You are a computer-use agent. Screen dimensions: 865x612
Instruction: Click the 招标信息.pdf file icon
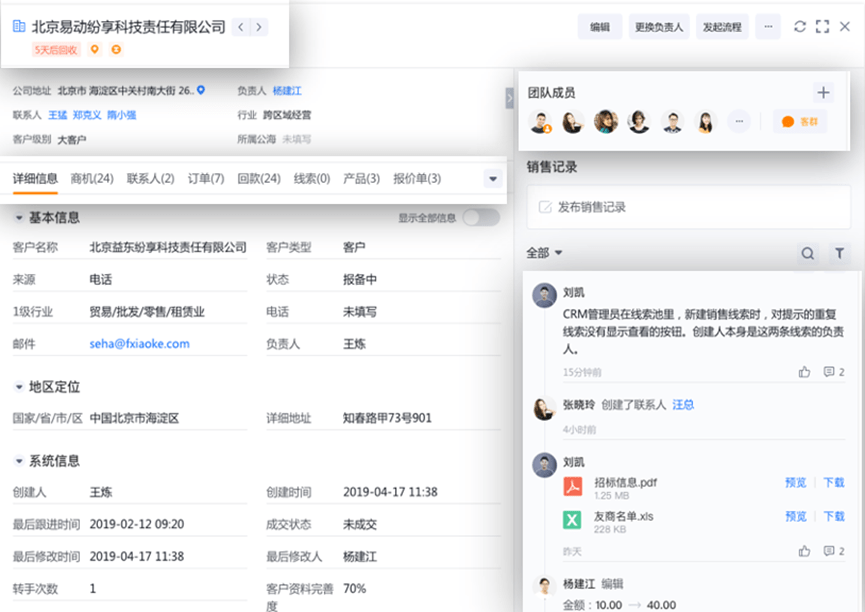point(573,487)
